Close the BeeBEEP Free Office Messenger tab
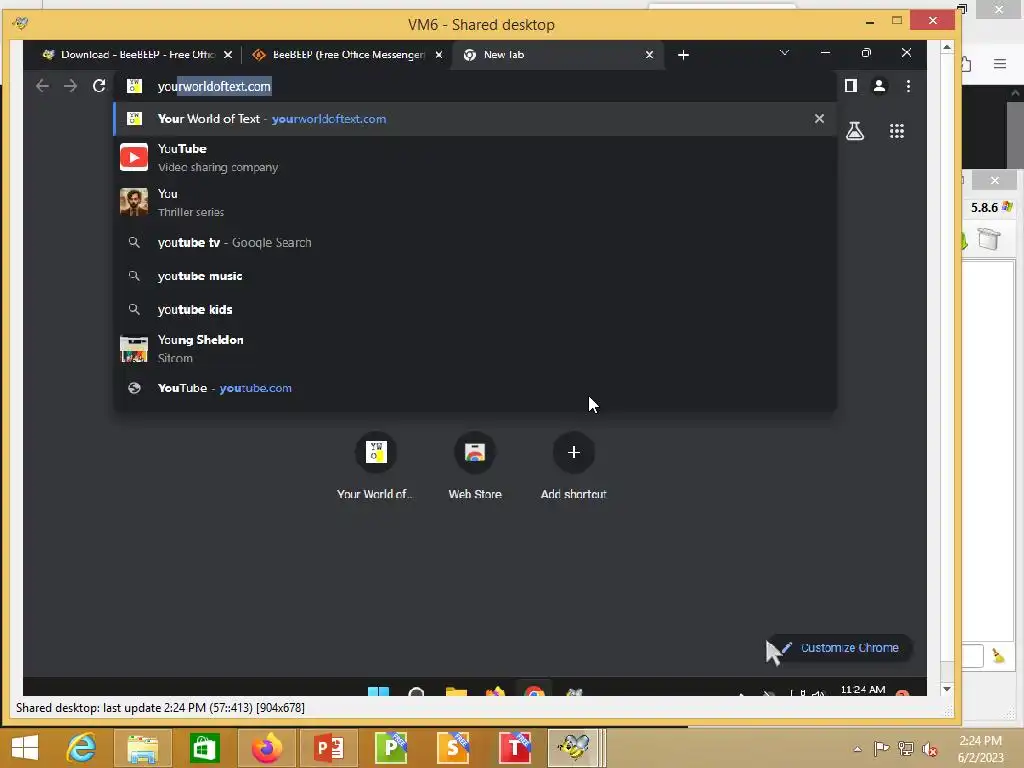 pos(439,55)
